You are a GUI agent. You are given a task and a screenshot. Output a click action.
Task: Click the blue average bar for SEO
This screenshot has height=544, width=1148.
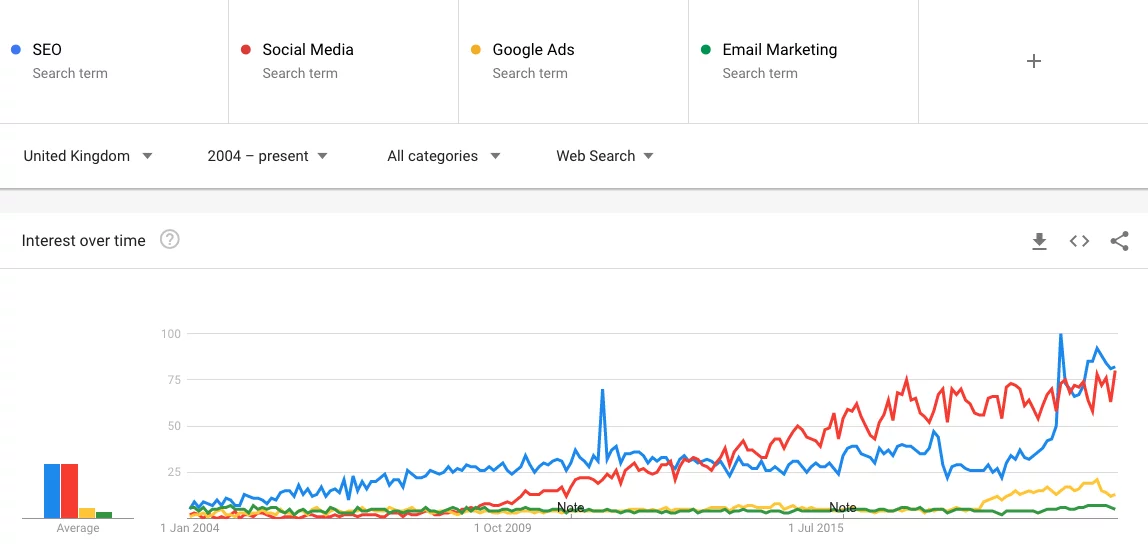tap(52, 491)
